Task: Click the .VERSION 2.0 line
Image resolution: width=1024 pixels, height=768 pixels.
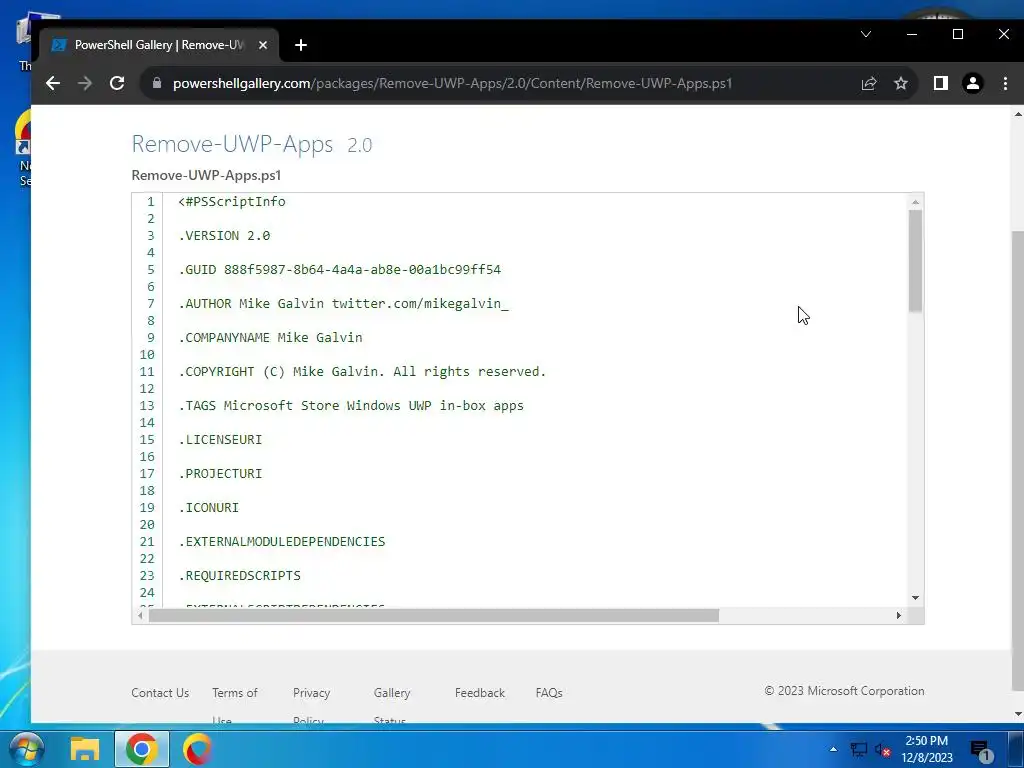Action: (x=224, y=236)
